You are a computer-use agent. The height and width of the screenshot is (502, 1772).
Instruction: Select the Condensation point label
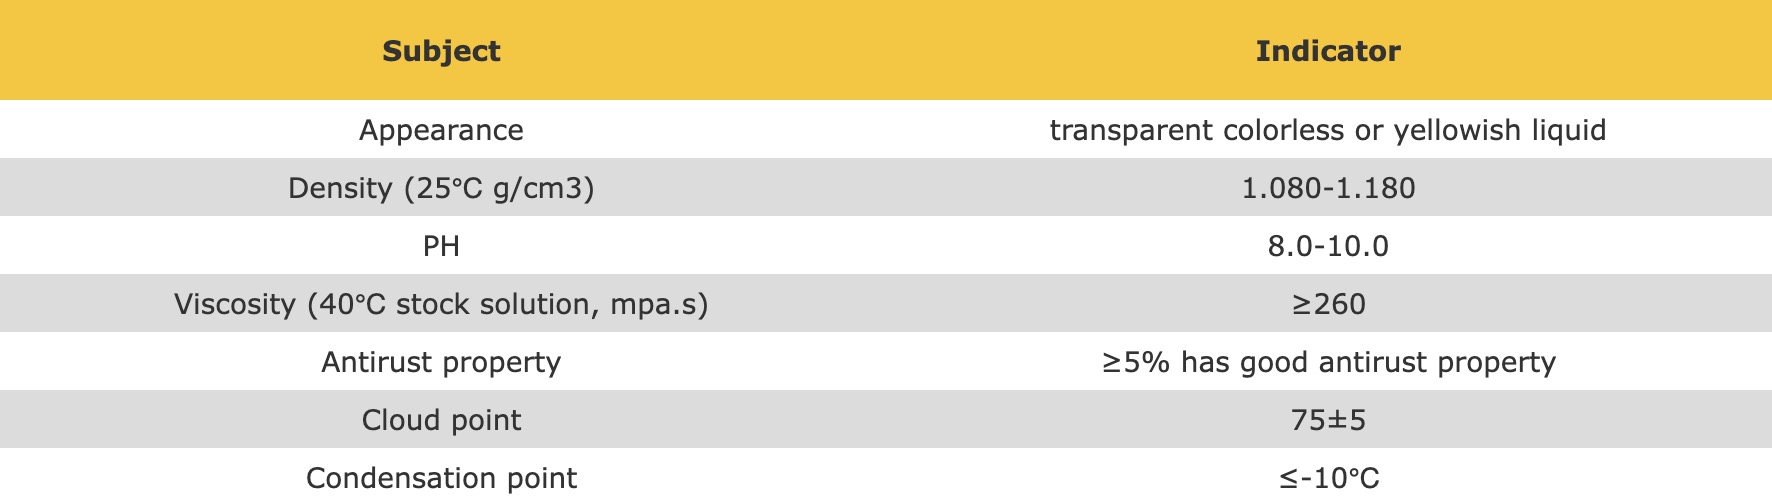[x=441, y=478]
